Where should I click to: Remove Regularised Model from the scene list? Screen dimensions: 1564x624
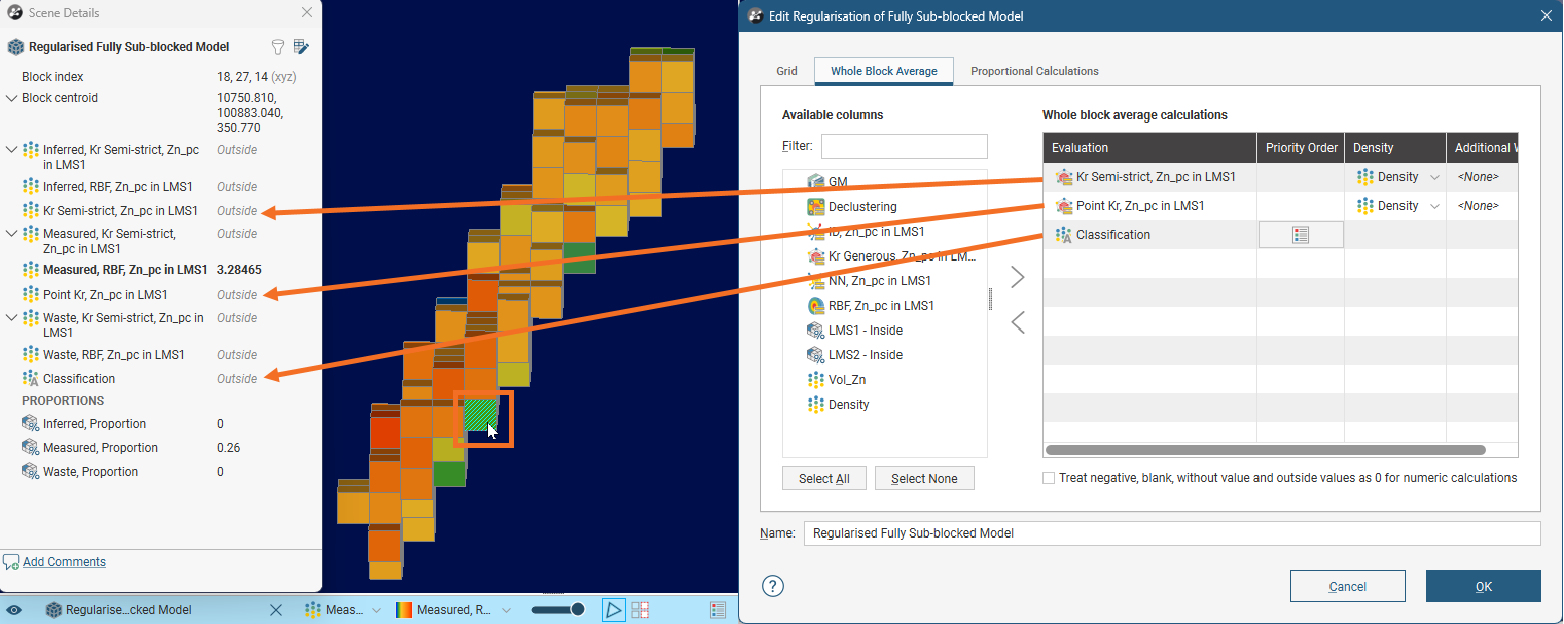click(277, 610)
